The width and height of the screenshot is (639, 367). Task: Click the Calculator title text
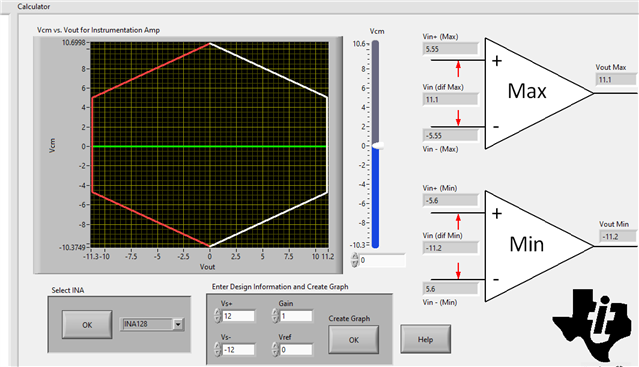point(34,7)
